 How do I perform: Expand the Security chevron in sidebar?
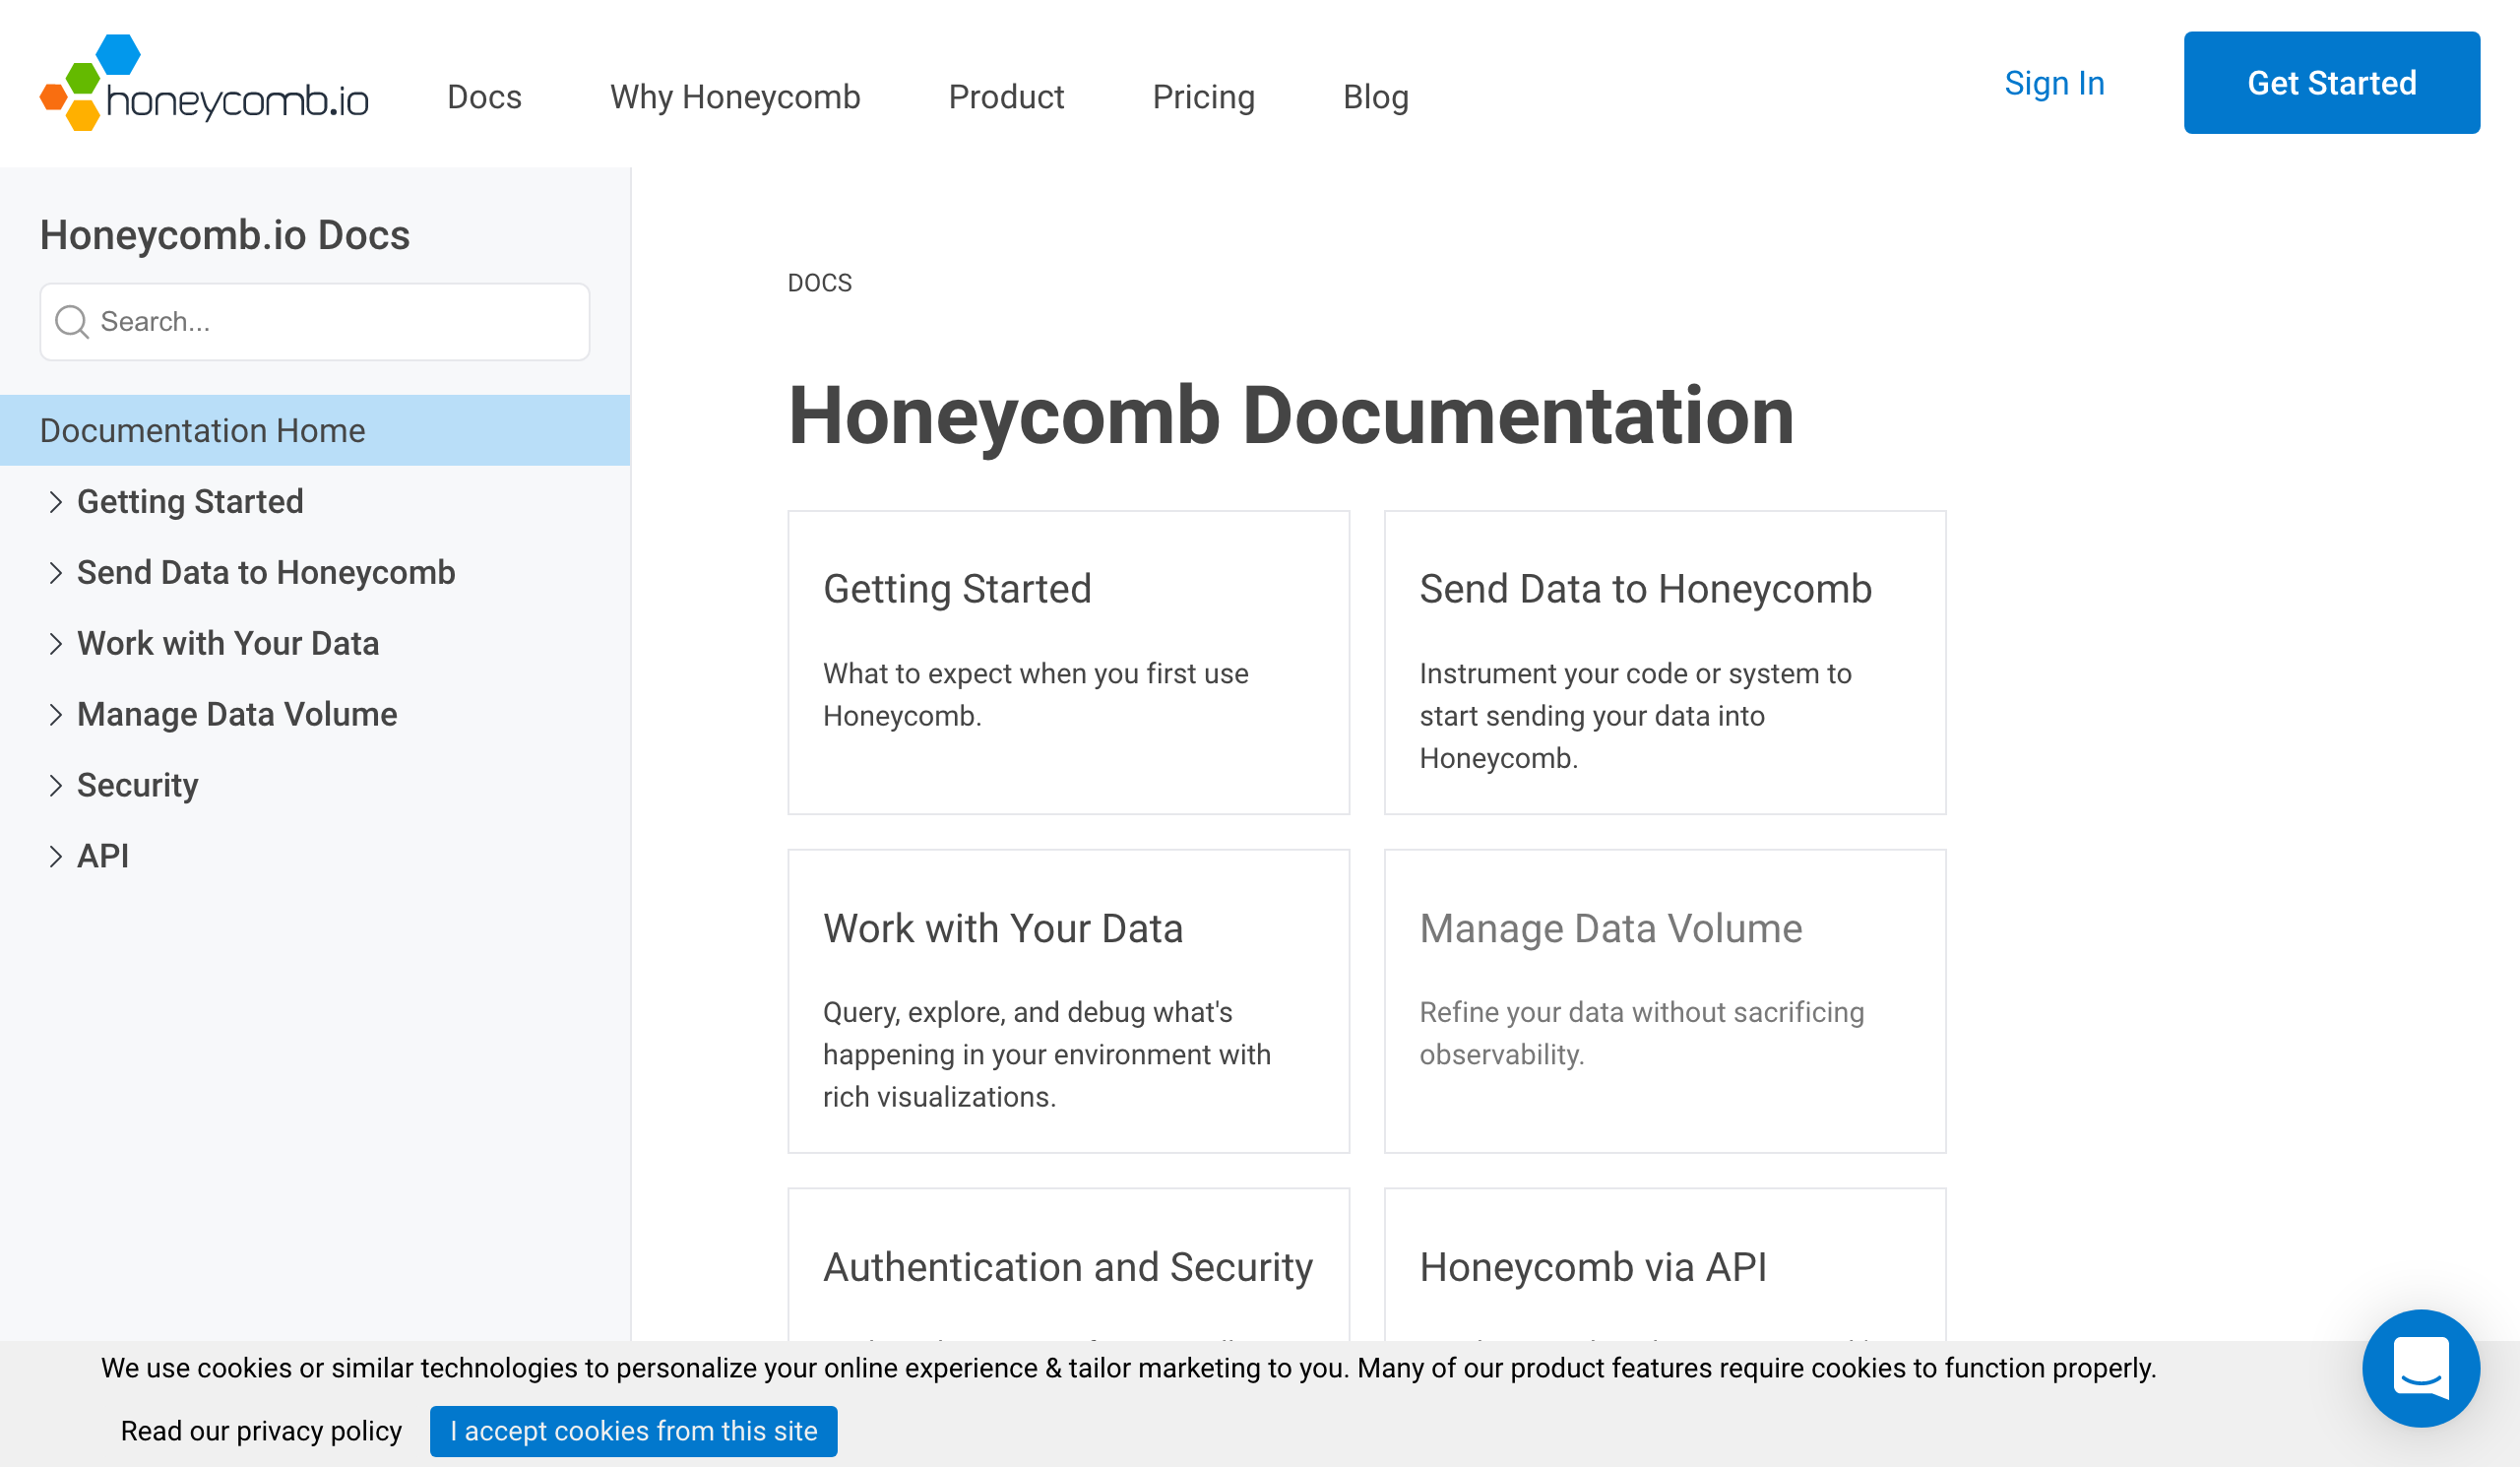55,786
